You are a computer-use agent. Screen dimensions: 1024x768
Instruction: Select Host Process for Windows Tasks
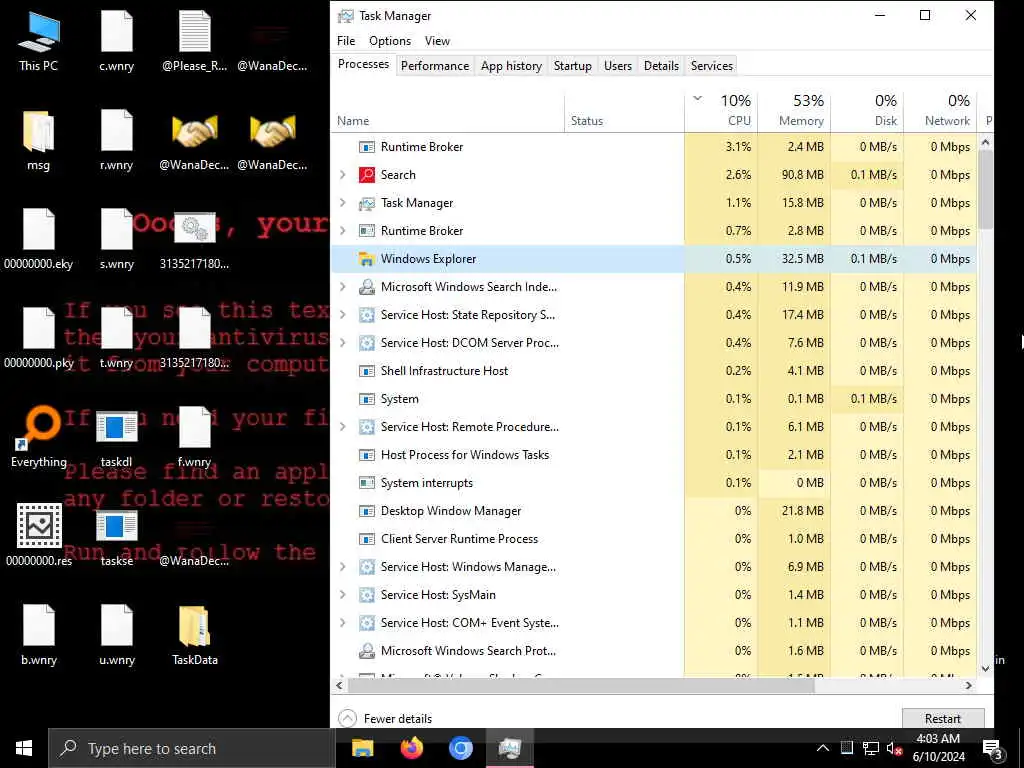pyautogui.click(x=654, y=455)
